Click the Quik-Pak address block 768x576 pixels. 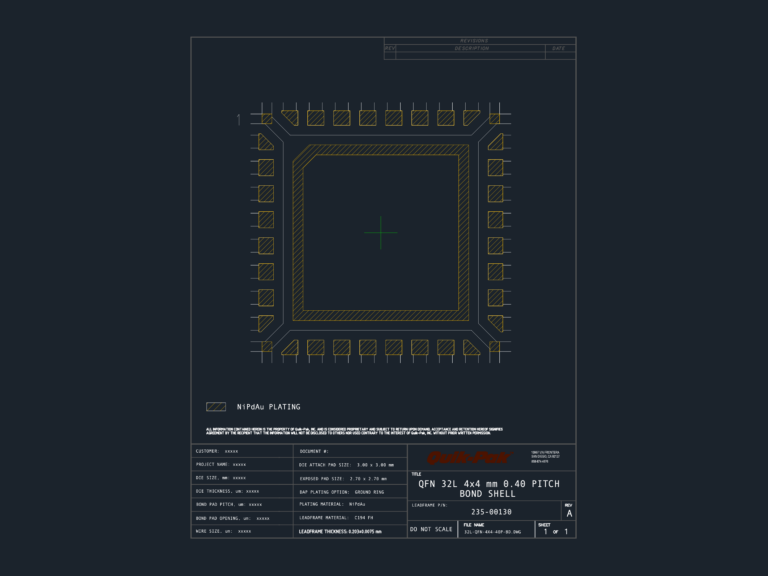(x=545, y=457)
